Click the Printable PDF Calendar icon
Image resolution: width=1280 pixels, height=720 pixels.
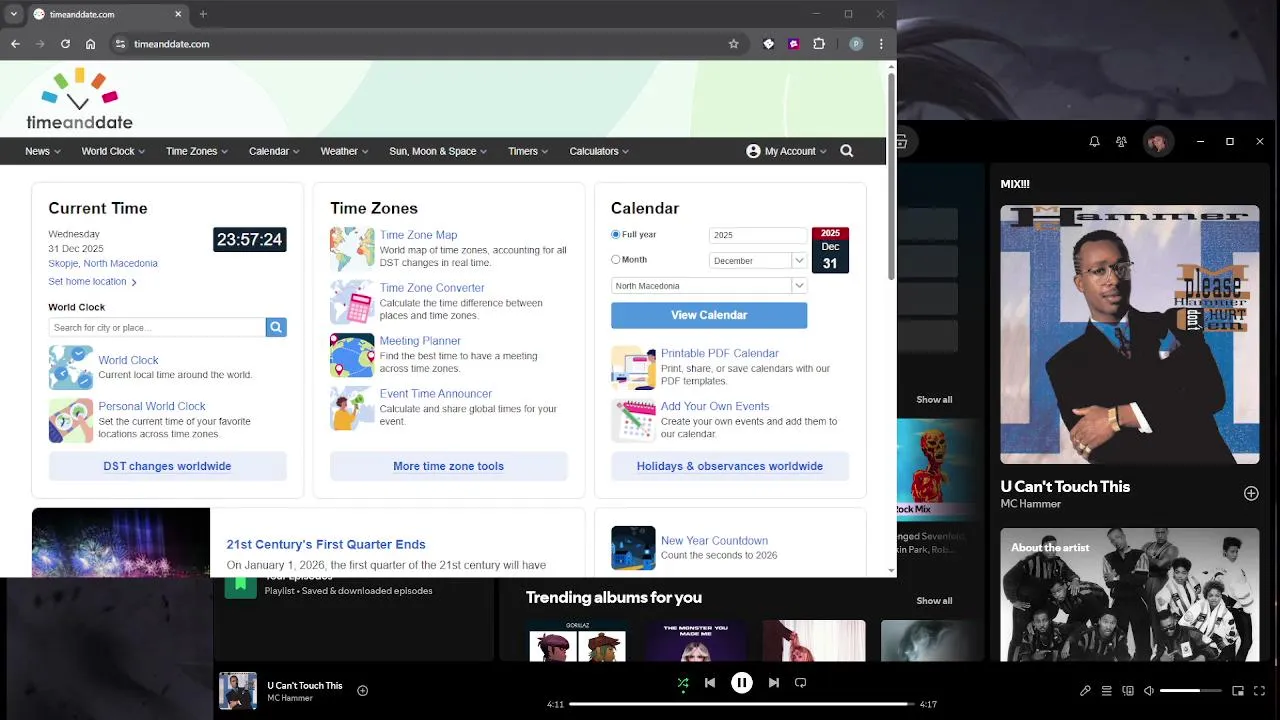click(x=633, y=368)
